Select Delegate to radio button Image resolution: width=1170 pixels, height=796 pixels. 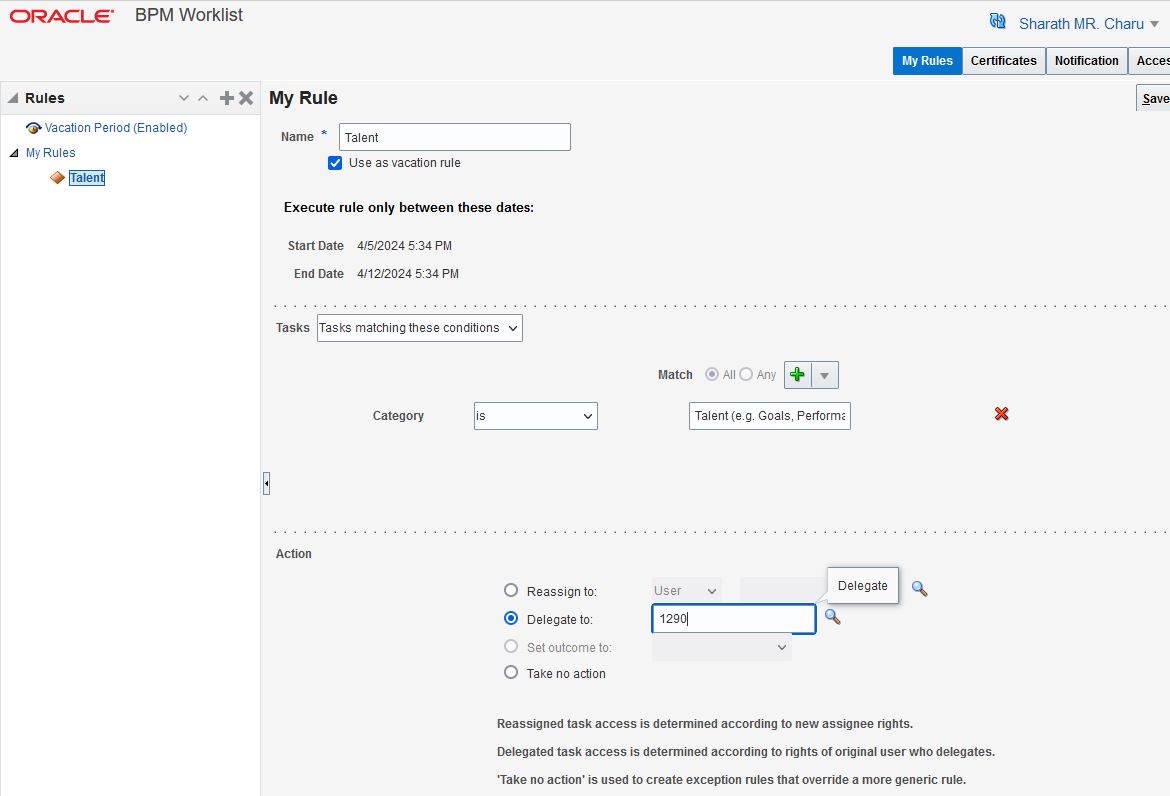click(x=510, y=618)
